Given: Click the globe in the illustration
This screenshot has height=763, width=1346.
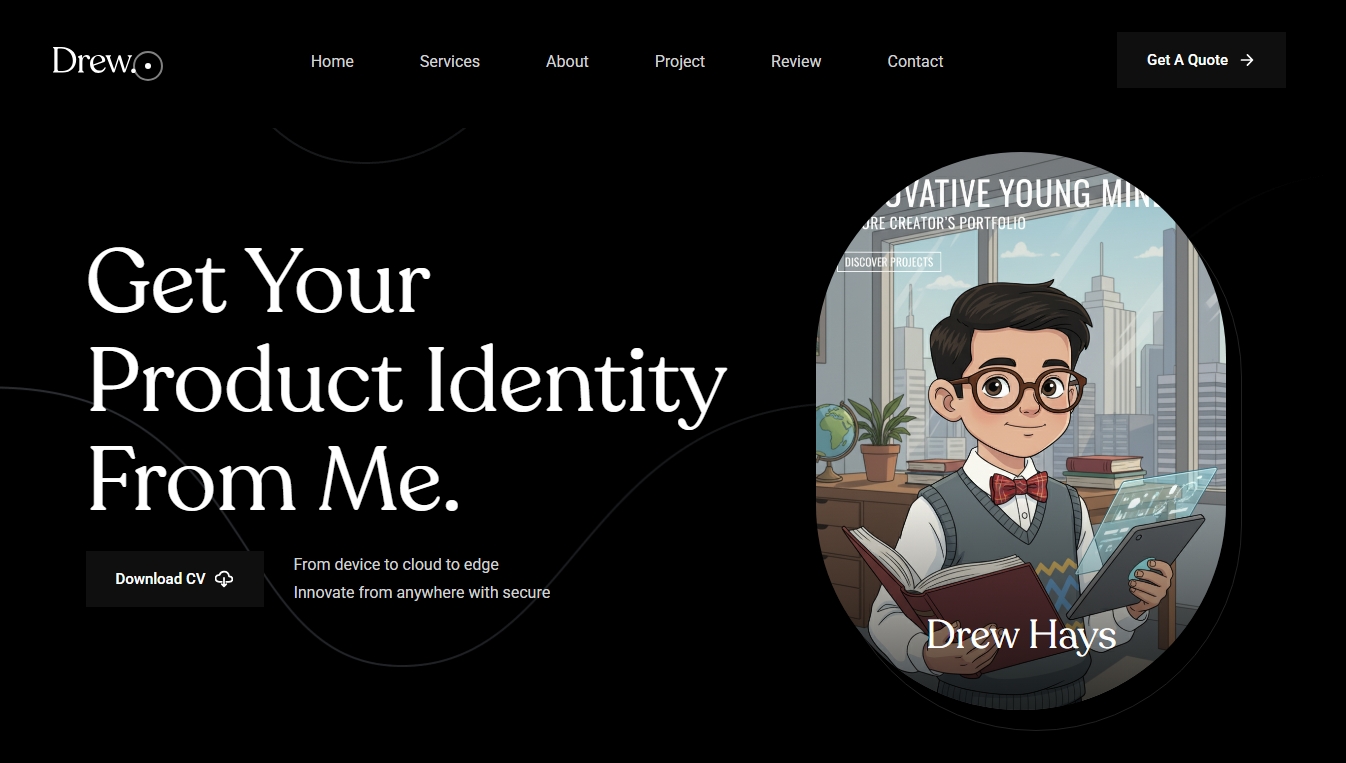Looking at the screenshot, I should [x=835, y=431].
